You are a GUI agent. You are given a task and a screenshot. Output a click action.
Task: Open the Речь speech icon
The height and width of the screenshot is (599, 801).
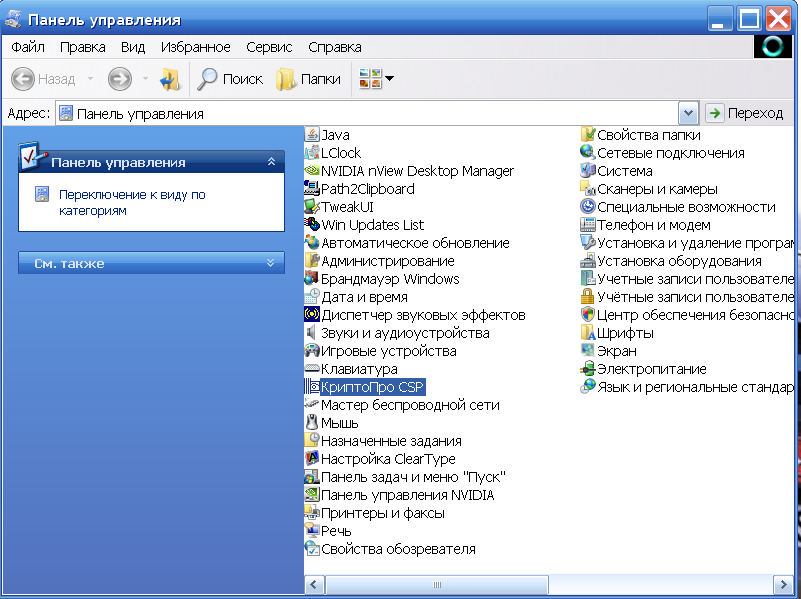(312, 531)
